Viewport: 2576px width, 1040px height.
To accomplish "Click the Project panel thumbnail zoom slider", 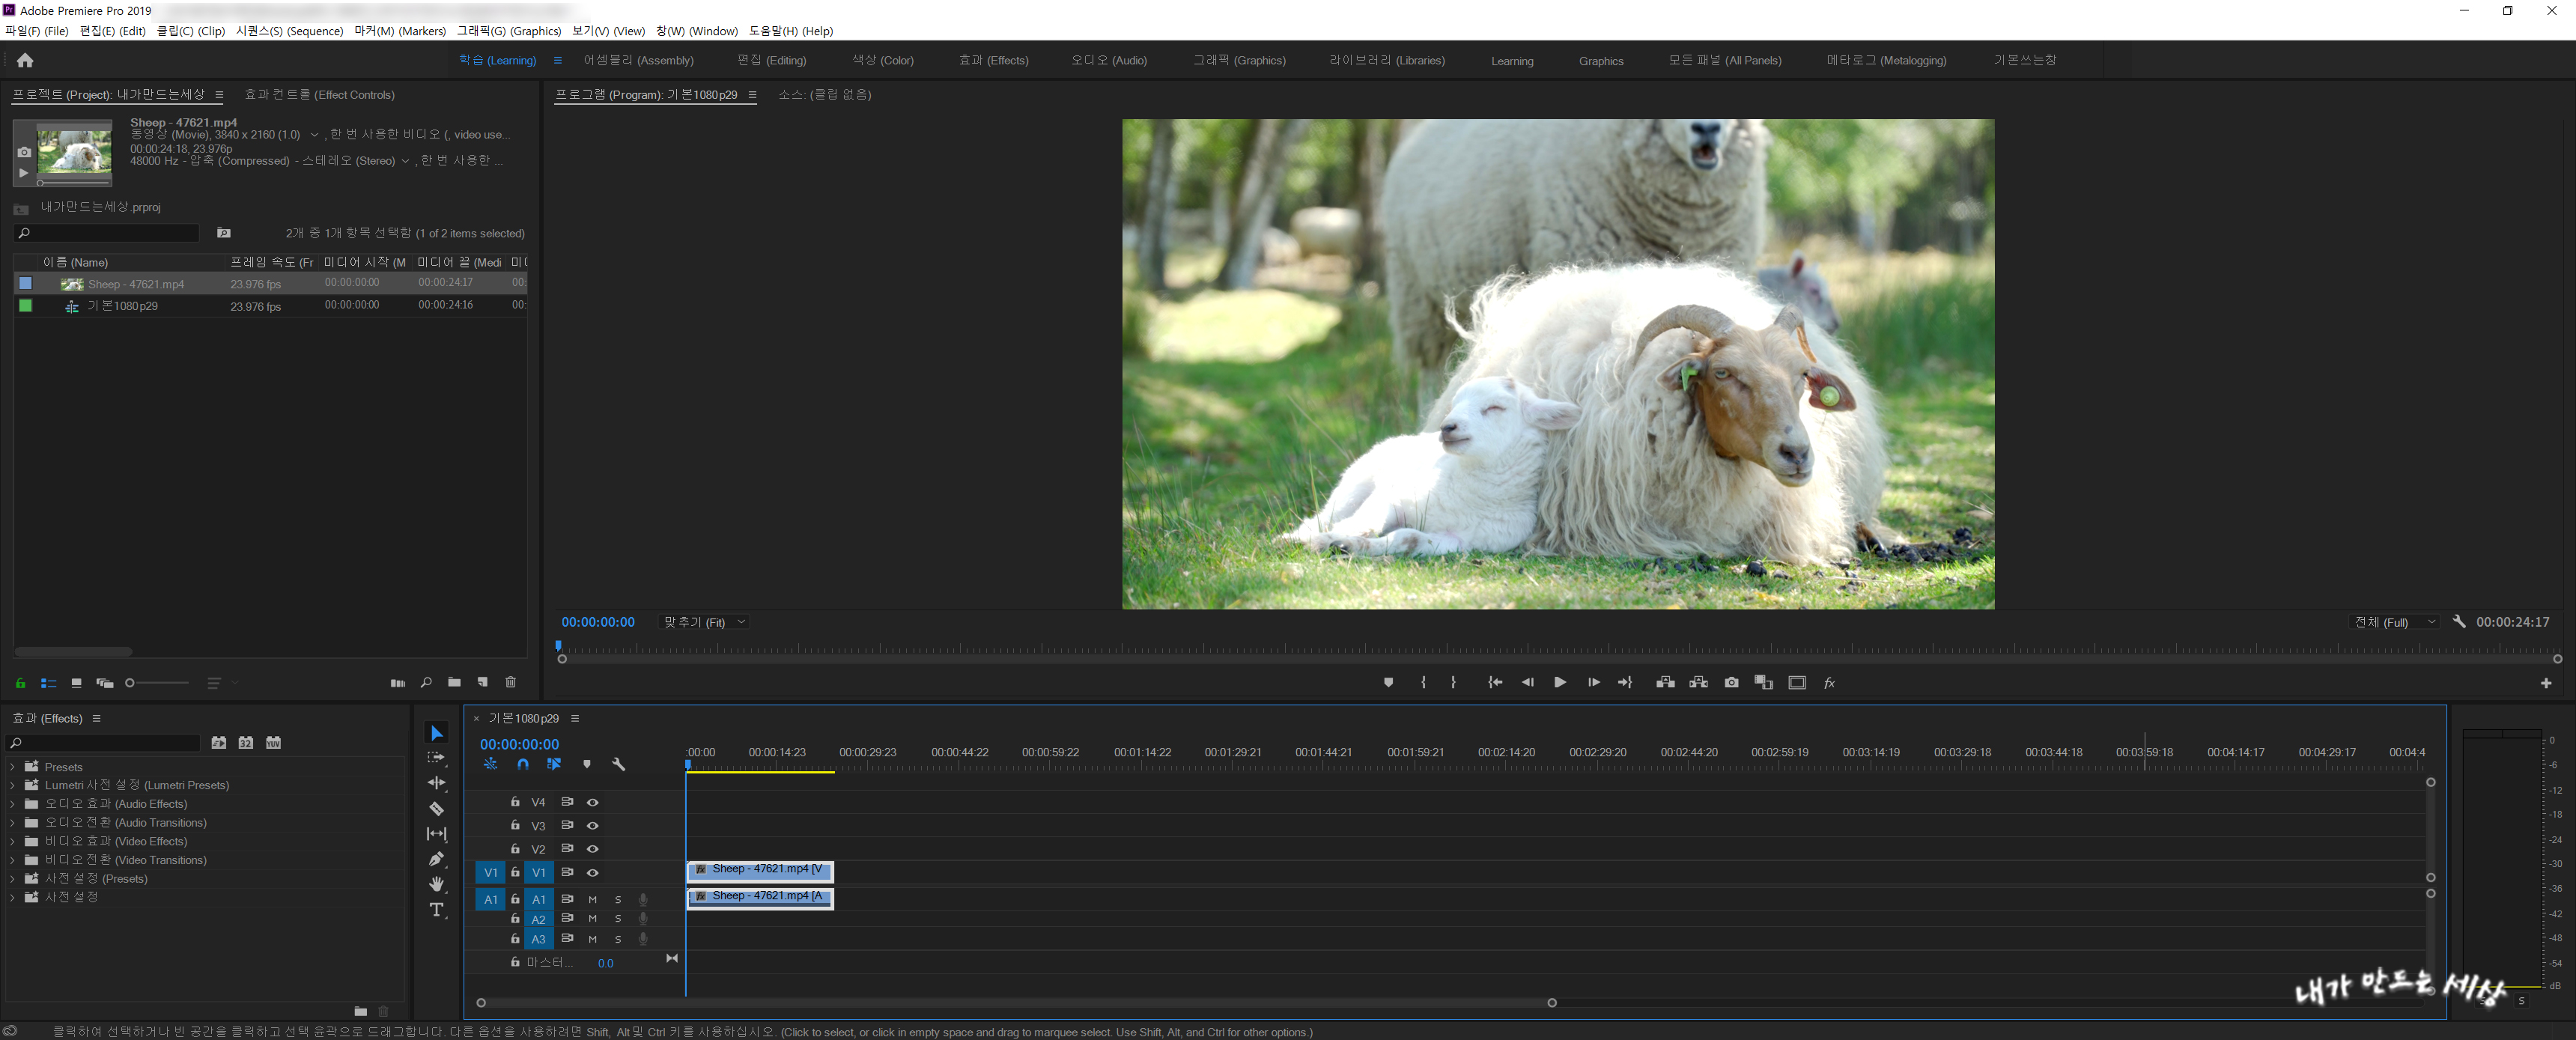I will [x=158, y=683].
